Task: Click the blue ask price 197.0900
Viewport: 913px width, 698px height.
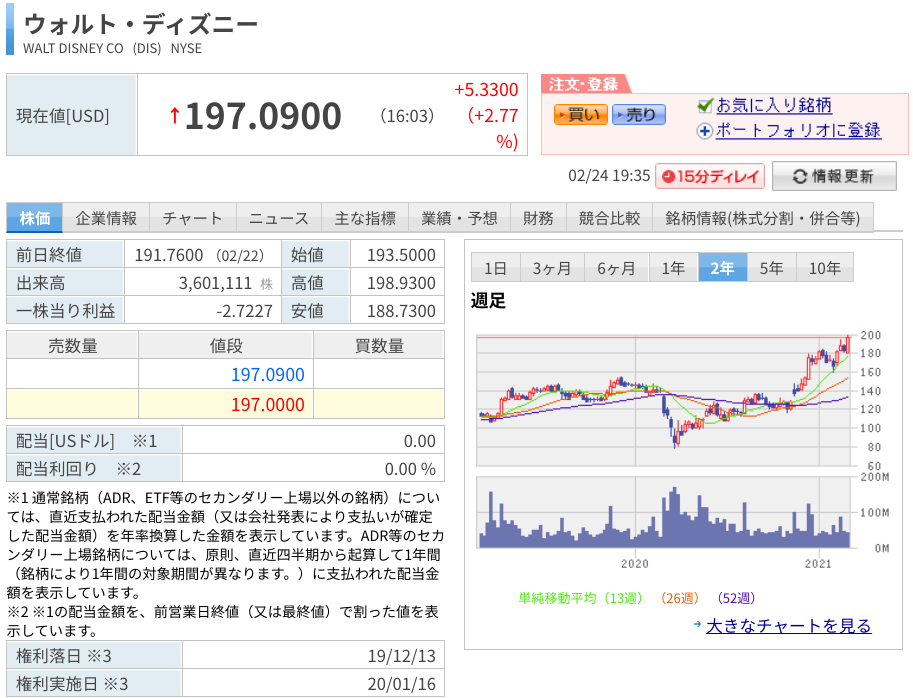Action: coord(268,374)
